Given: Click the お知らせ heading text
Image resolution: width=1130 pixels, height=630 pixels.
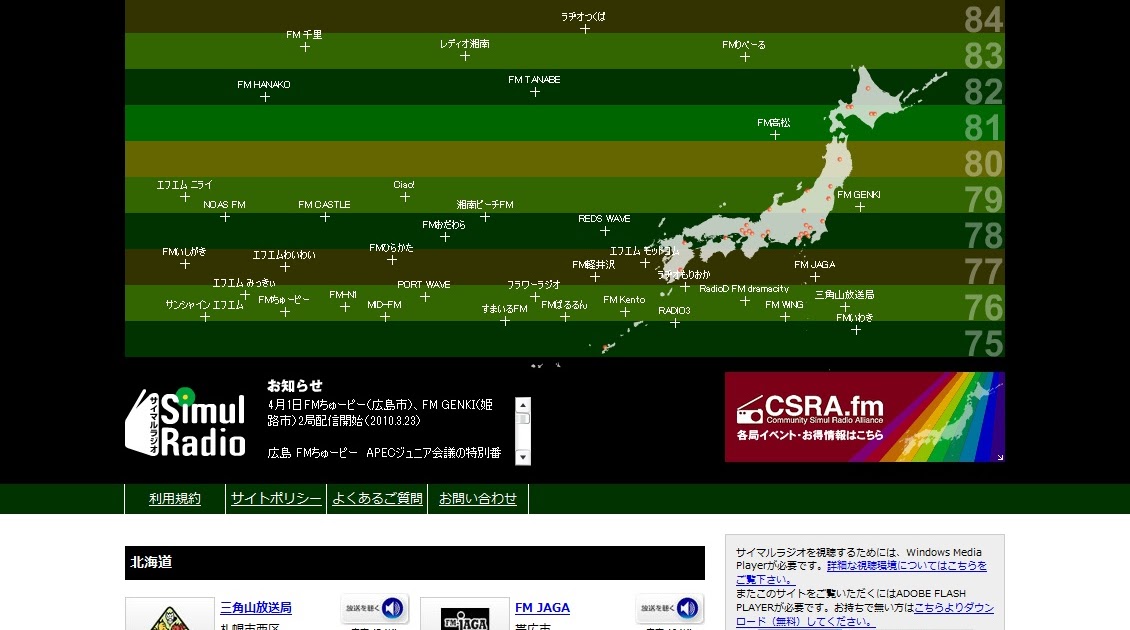Looking at the screenshot, I should pyautogui.click(x=295, y=386).
